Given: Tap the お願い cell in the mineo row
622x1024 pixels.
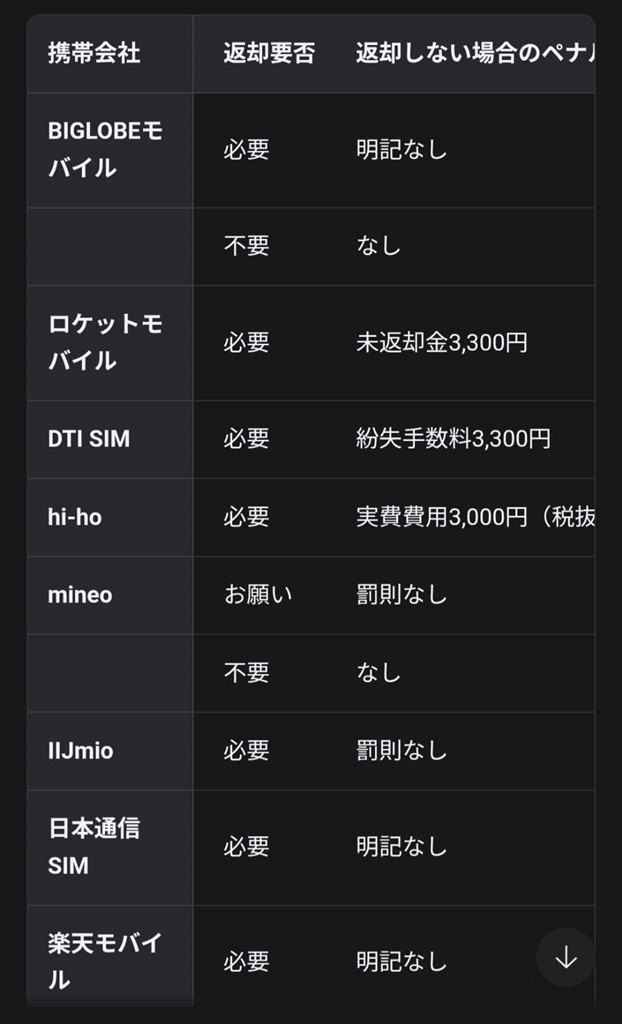Looking at the screenshot, I should pyautogui.click(x=258, y=595).
